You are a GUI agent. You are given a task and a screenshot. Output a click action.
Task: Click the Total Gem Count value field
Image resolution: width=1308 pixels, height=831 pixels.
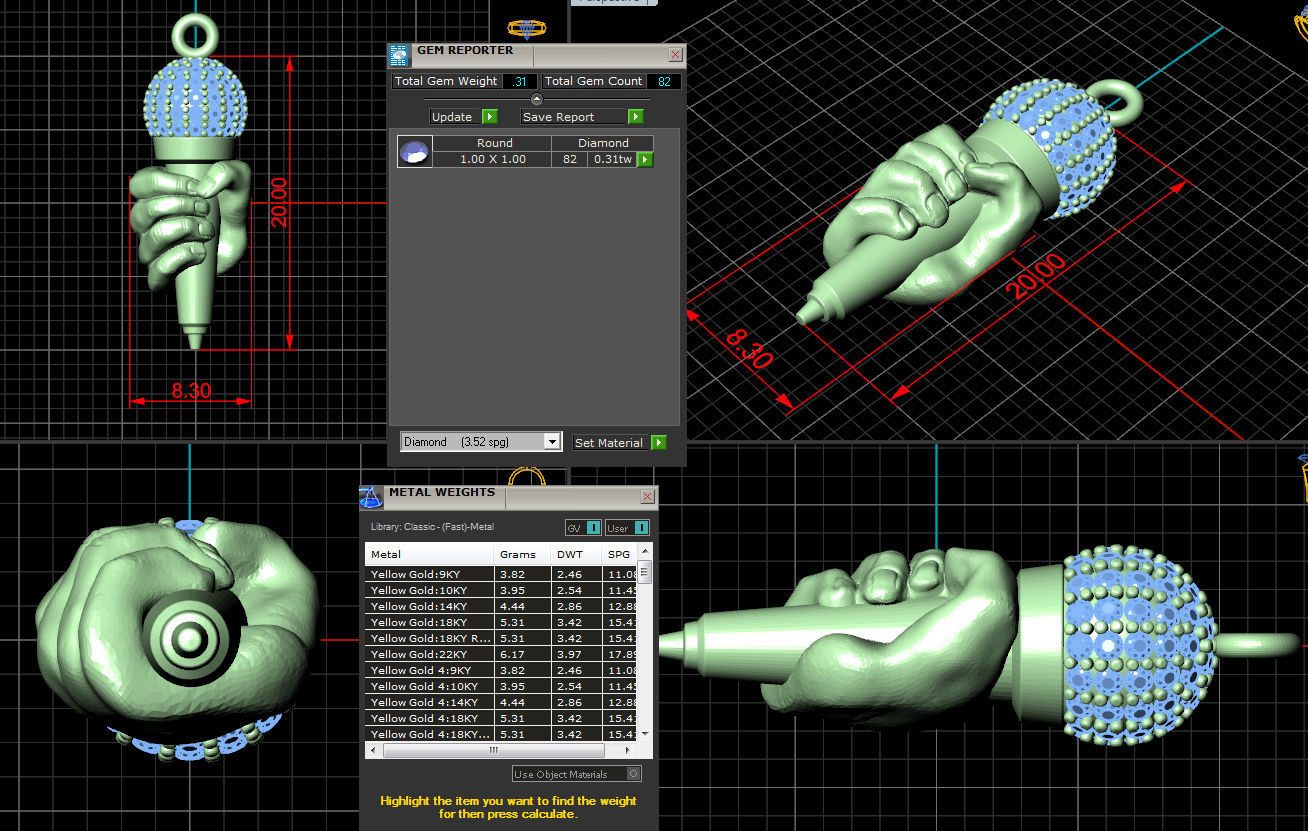click(664, 81)
